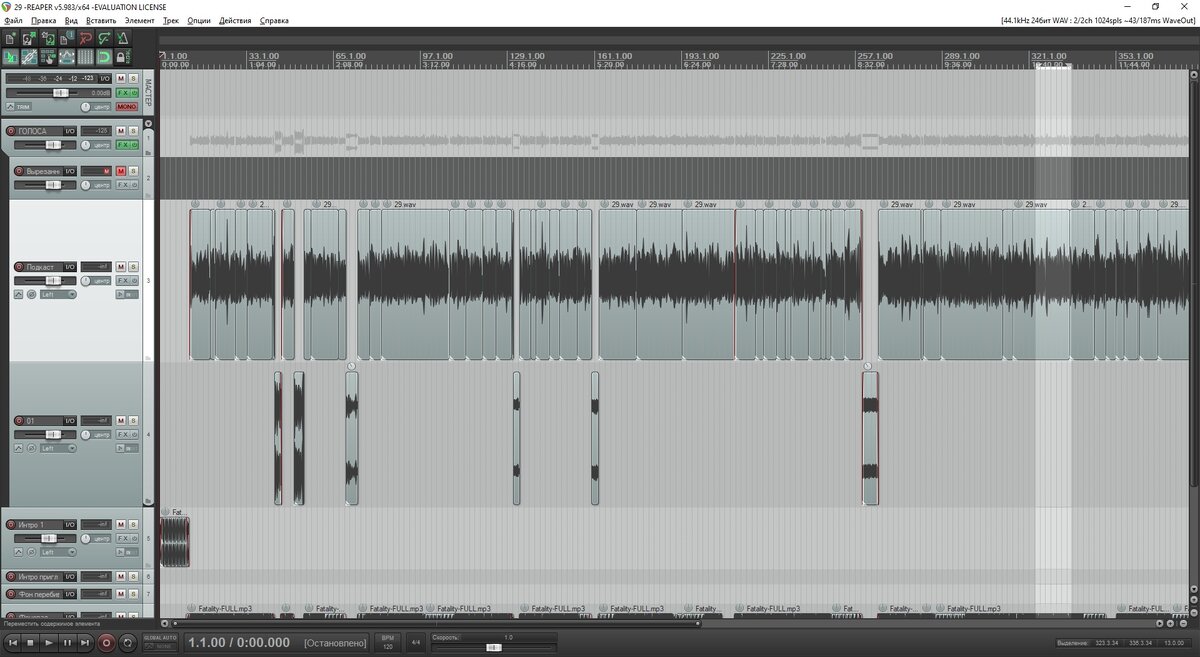Arm record on ГОЛОСА track
The image size is (1200, 657).
pos(11,131)
